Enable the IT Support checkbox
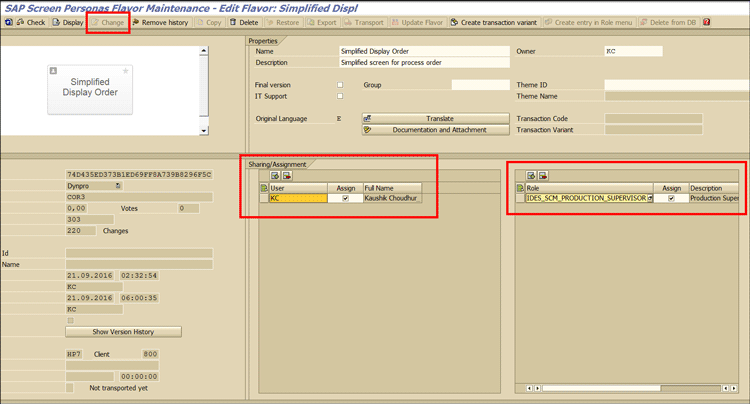The height and width of the screenshot is (404, 750). [340, 96]
